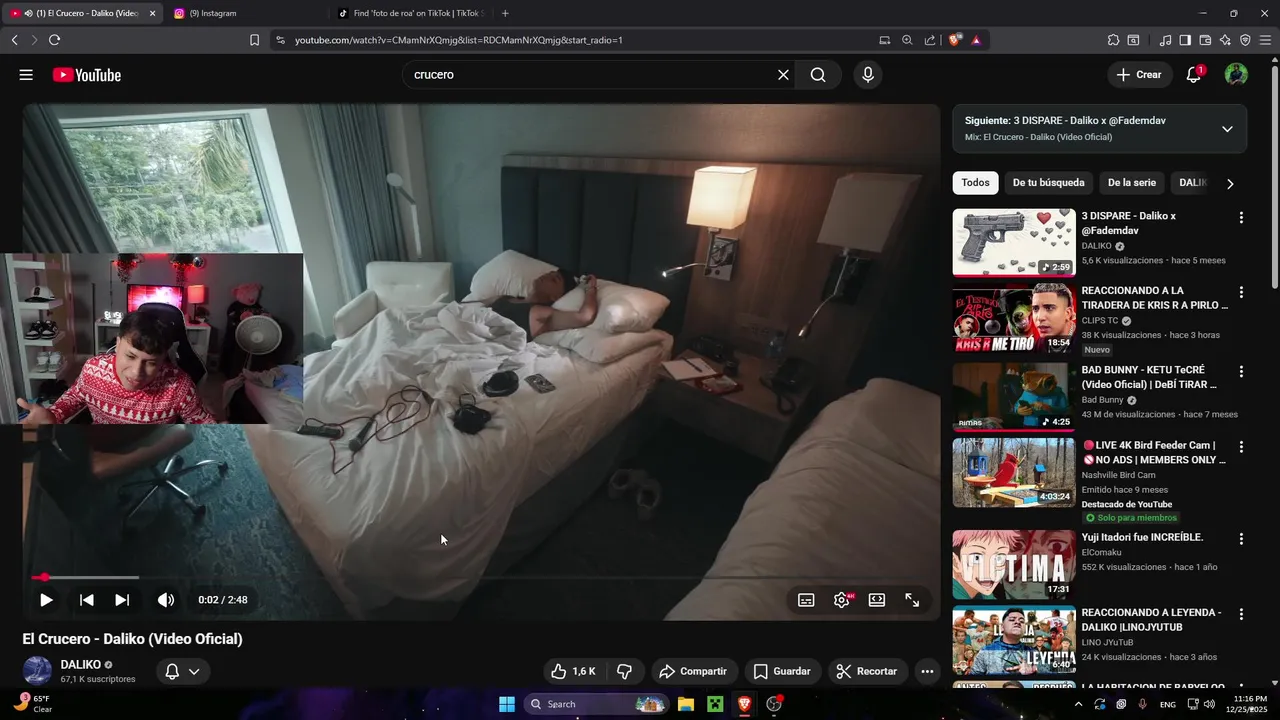The height and width of the screenshot is (720, 1280).
Task: Open the DALIKO channel name link
Action: (x=80, y=664)
